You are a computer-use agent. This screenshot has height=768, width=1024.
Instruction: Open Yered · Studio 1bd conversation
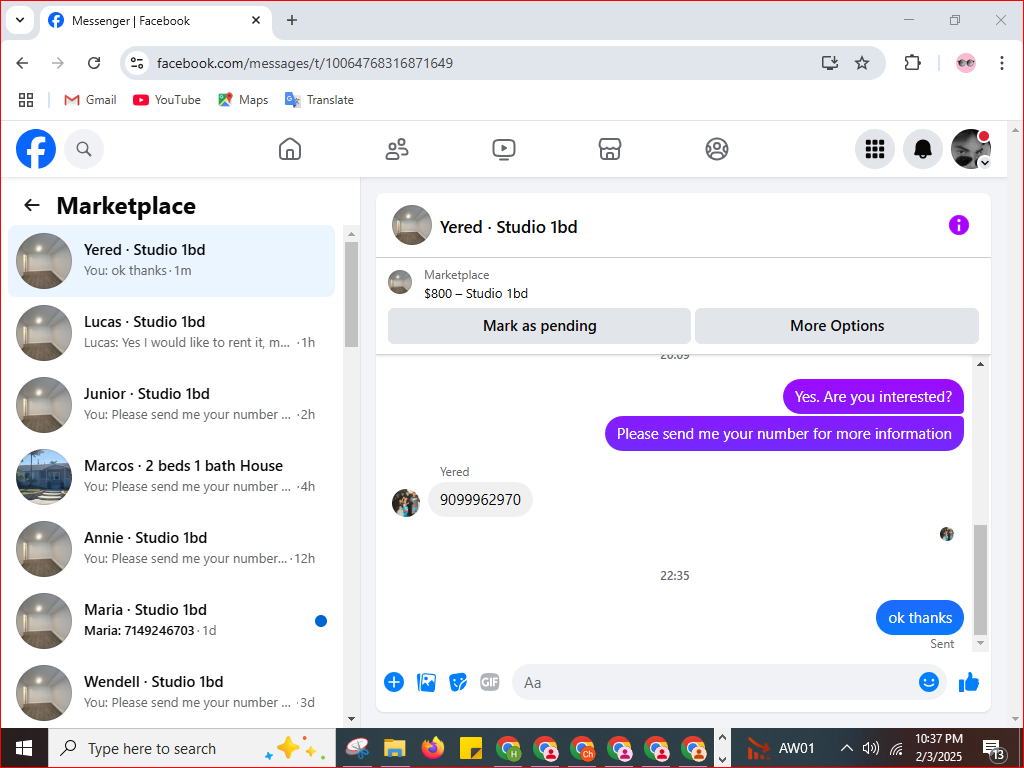pyautogui.click(x=172, y=261)
